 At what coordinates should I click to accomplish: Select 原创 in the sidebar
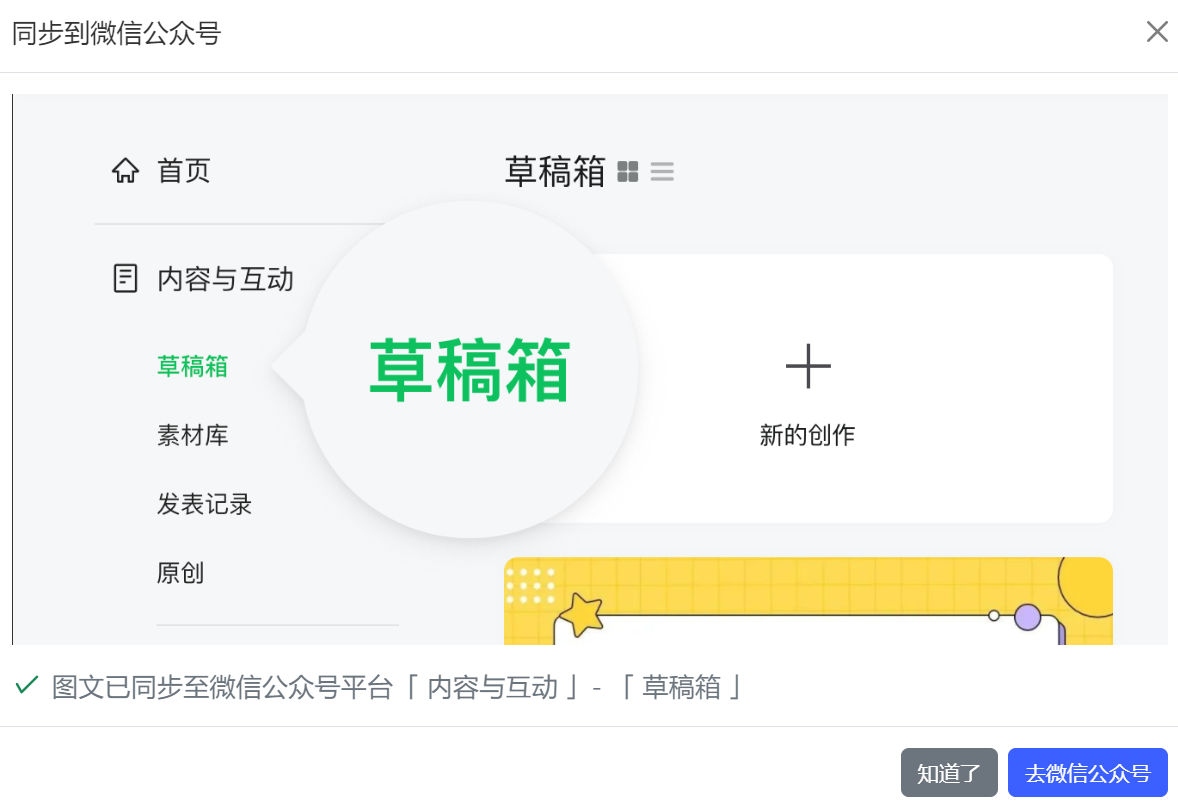(180, 573)
